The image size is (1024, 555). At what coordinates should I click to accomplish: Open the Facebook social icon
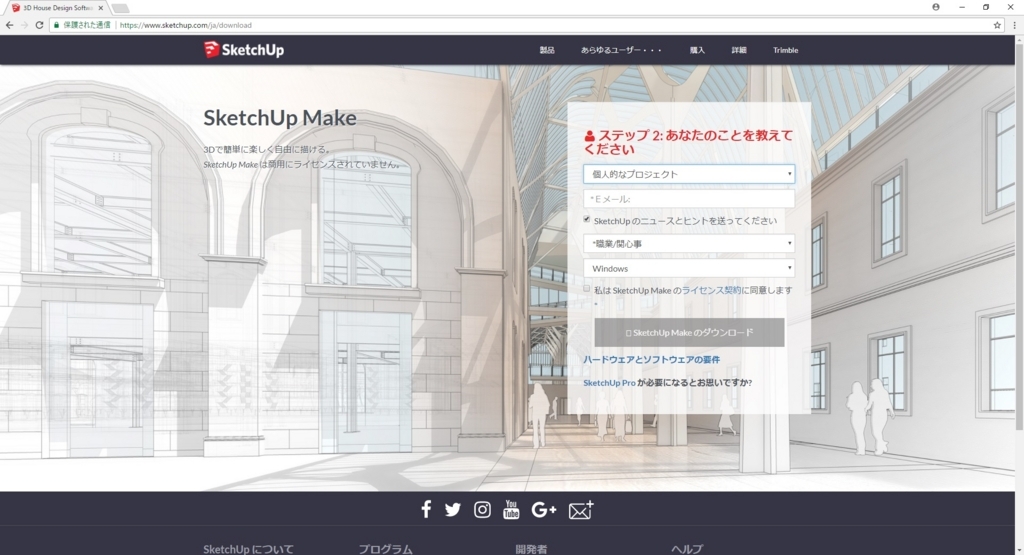426,509
